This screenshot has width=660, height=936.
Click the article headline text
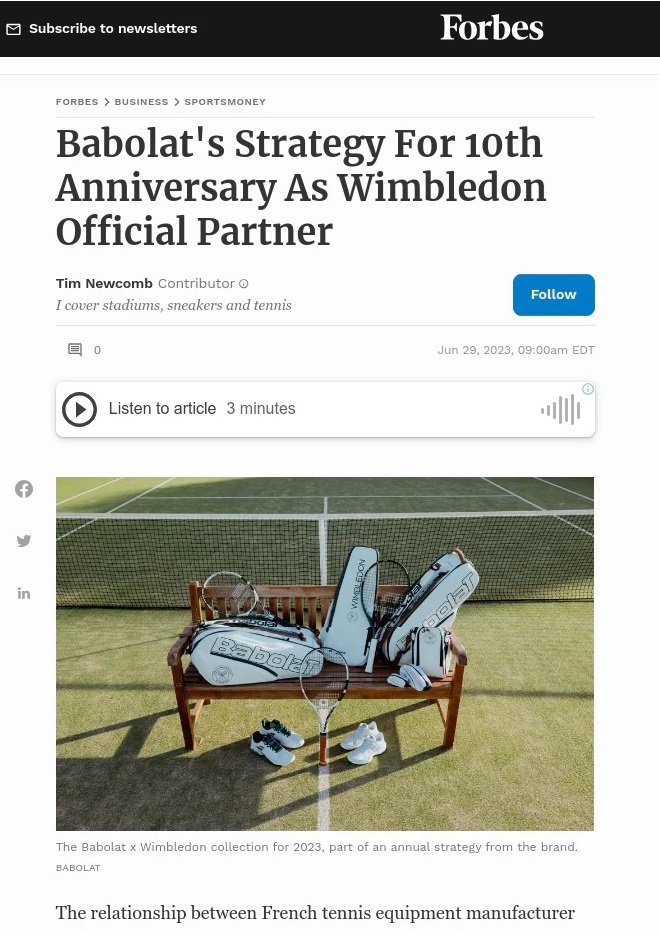(301, 187)
